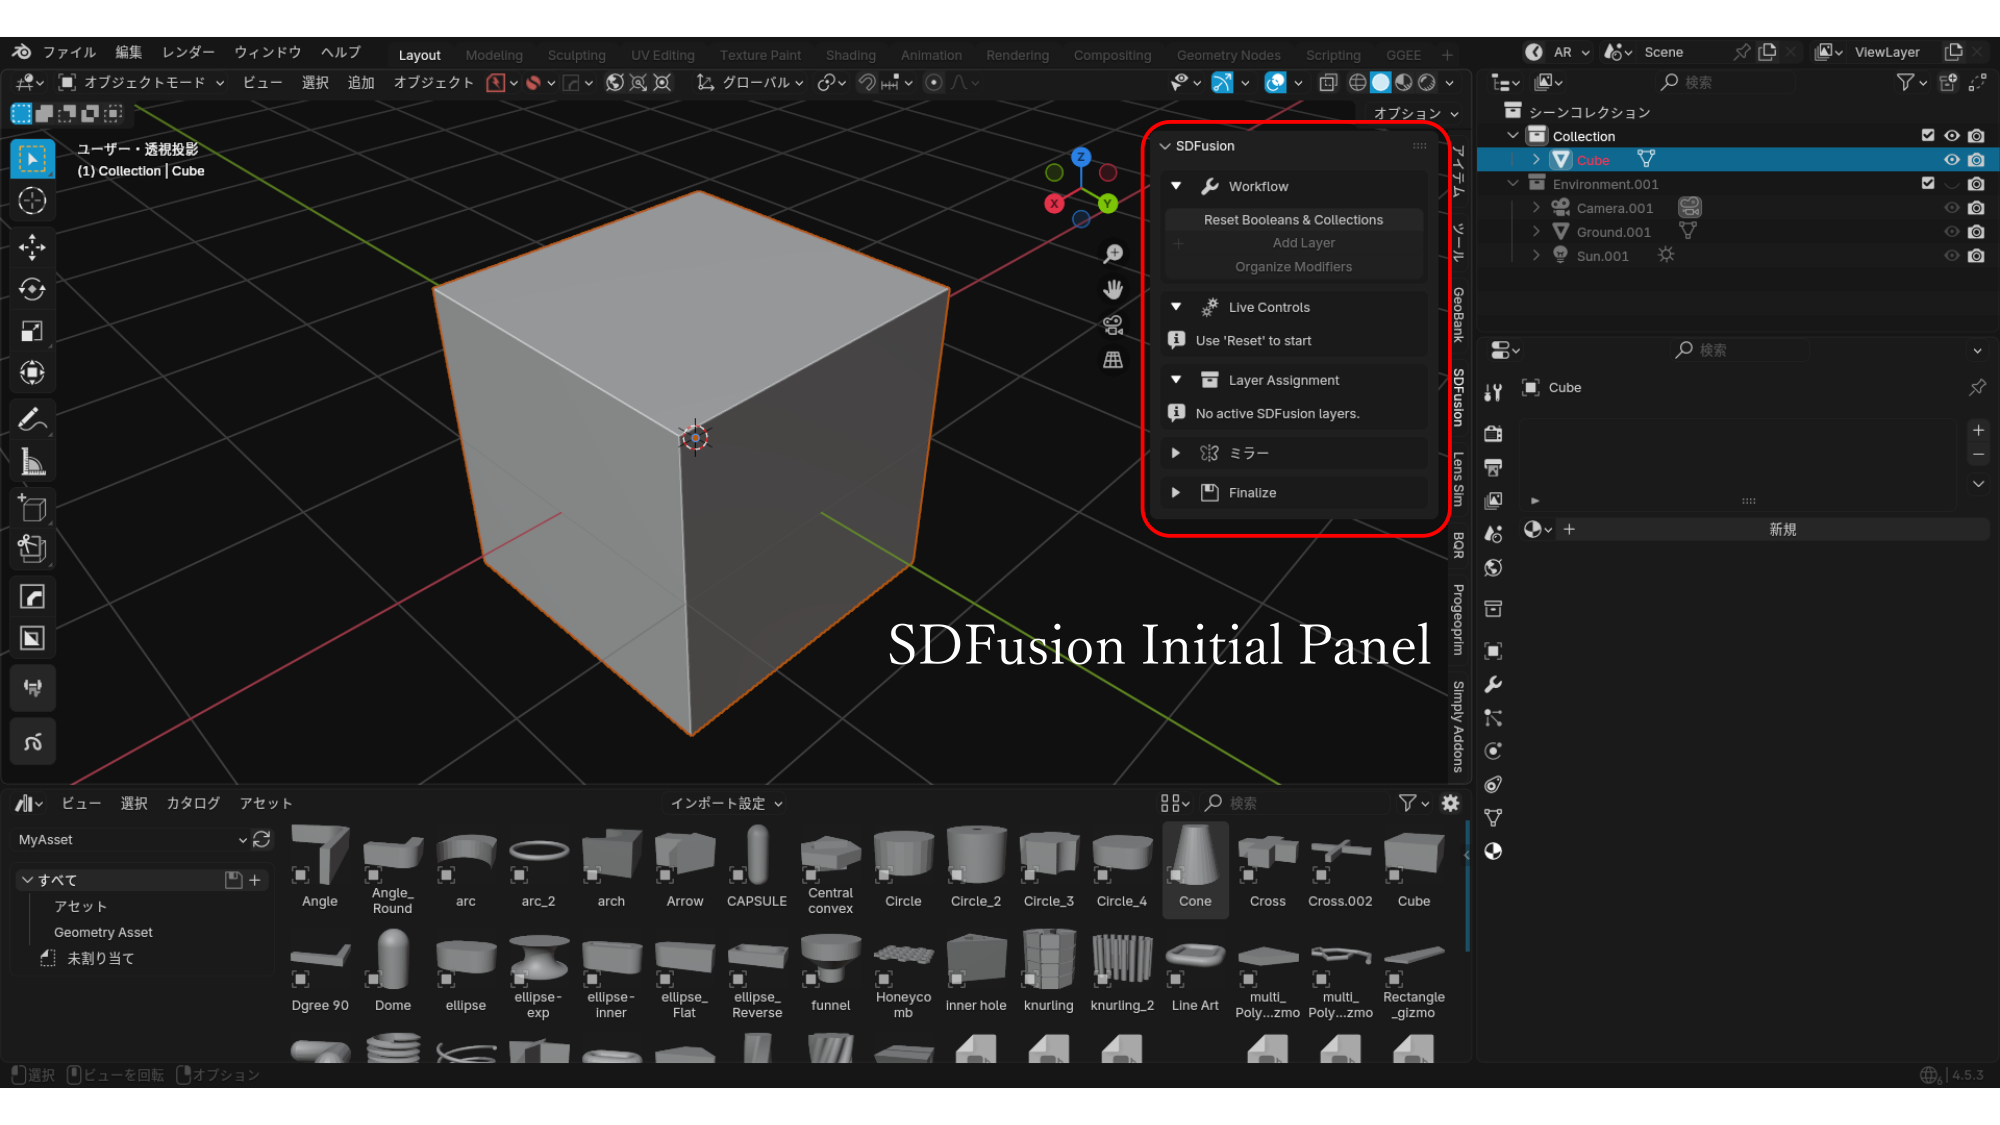Open the インポート設定 dropdown
Image resolution: width=2000 pixels, height=1125 pixels.
726,803
